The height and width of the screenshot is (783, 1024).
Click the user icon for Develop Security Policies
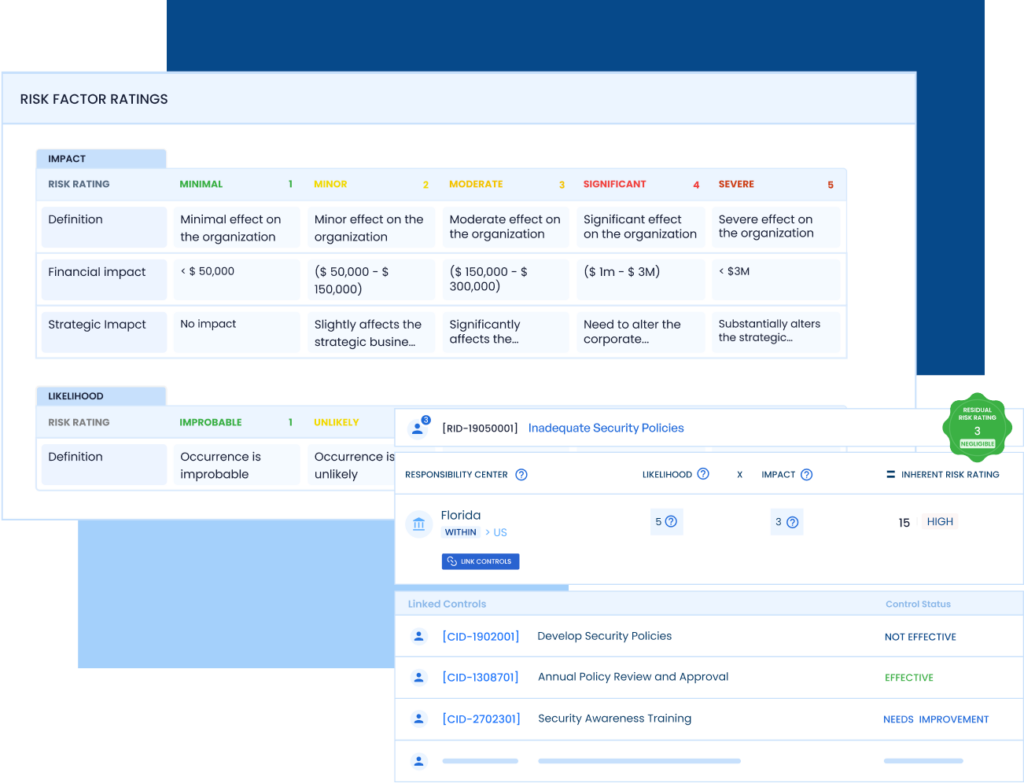coord(419,636)
